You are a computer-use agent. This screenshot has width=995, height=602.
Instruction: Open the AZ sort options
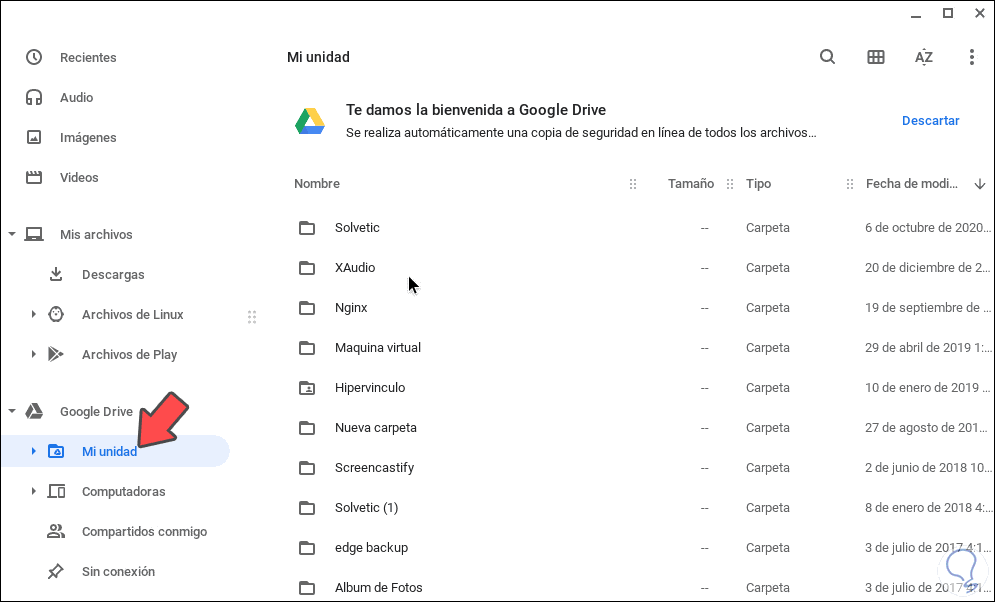pyautogui.click(x=924, y=57)
